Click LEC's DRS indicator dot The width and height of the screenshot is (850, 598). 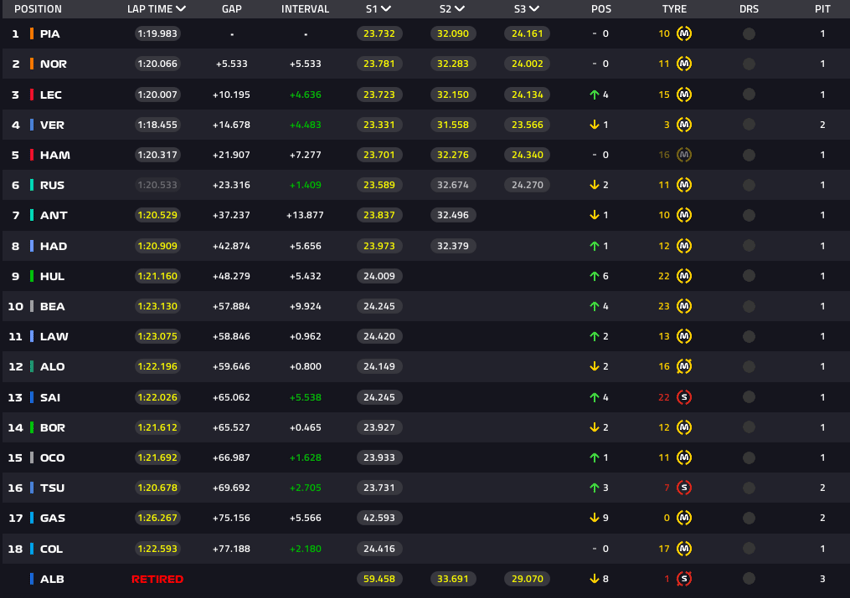click(749, 94)
